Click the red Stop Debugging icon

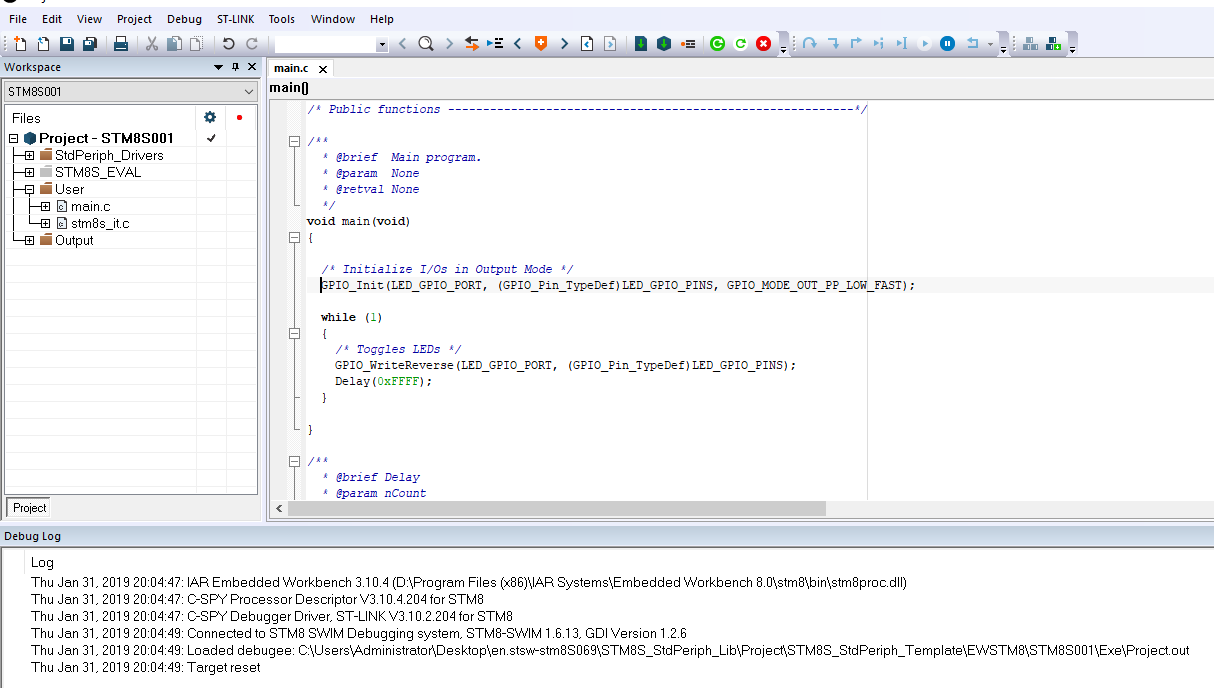point(763,44)
